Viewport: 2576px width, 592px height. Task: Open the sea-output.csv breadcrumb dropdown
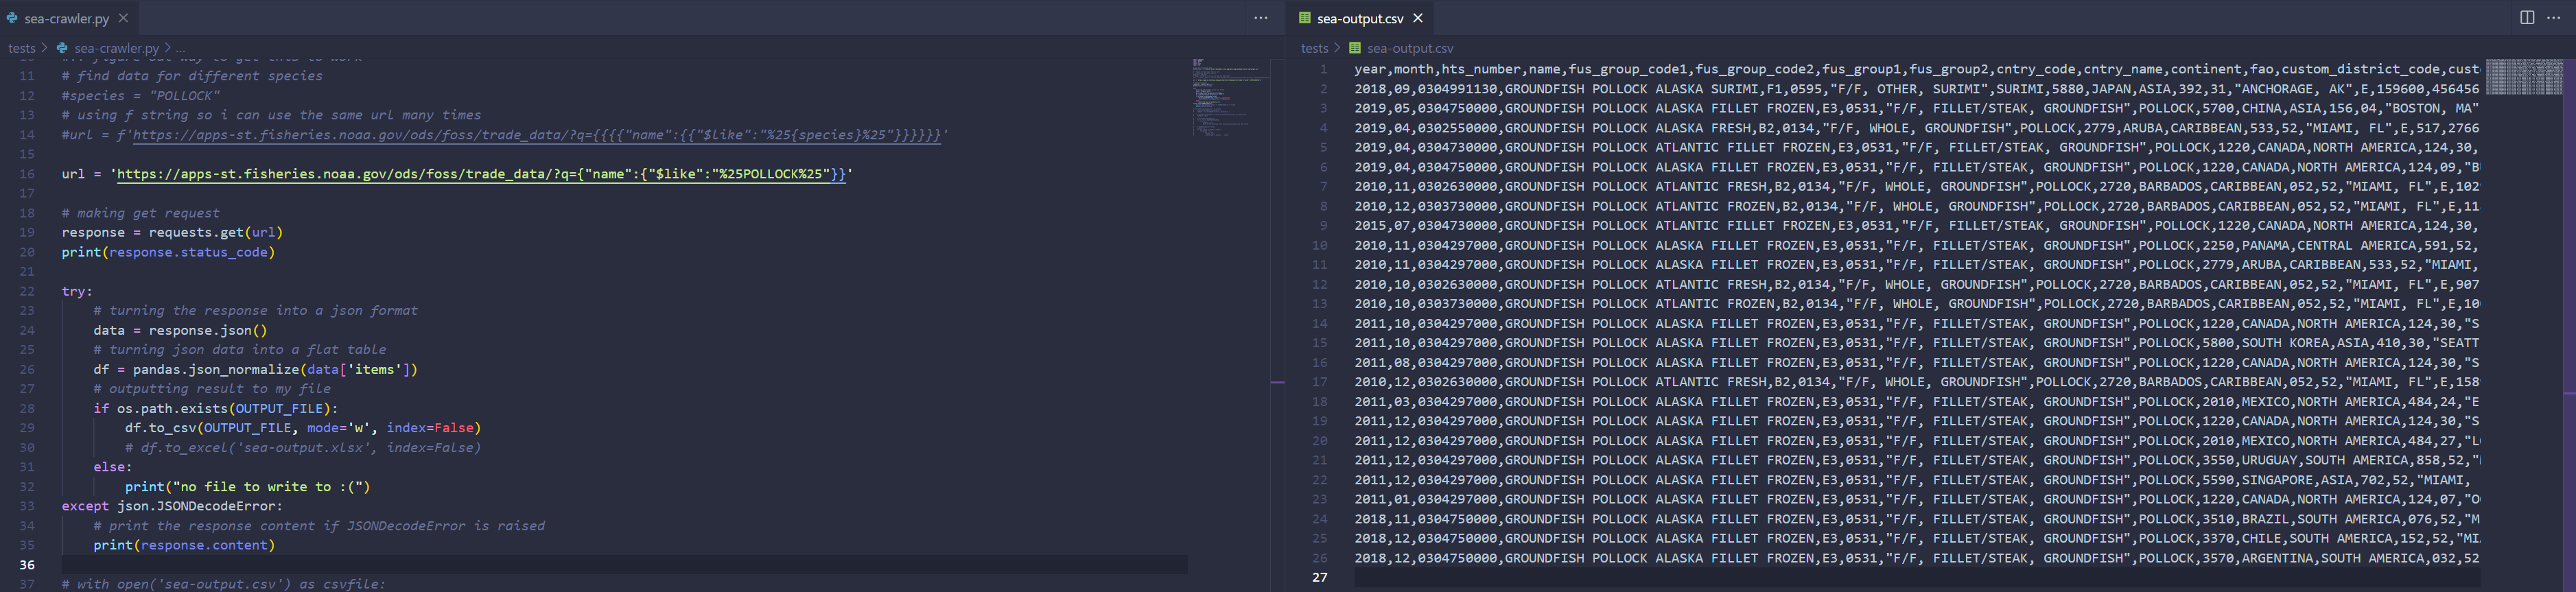[1409, 48]
